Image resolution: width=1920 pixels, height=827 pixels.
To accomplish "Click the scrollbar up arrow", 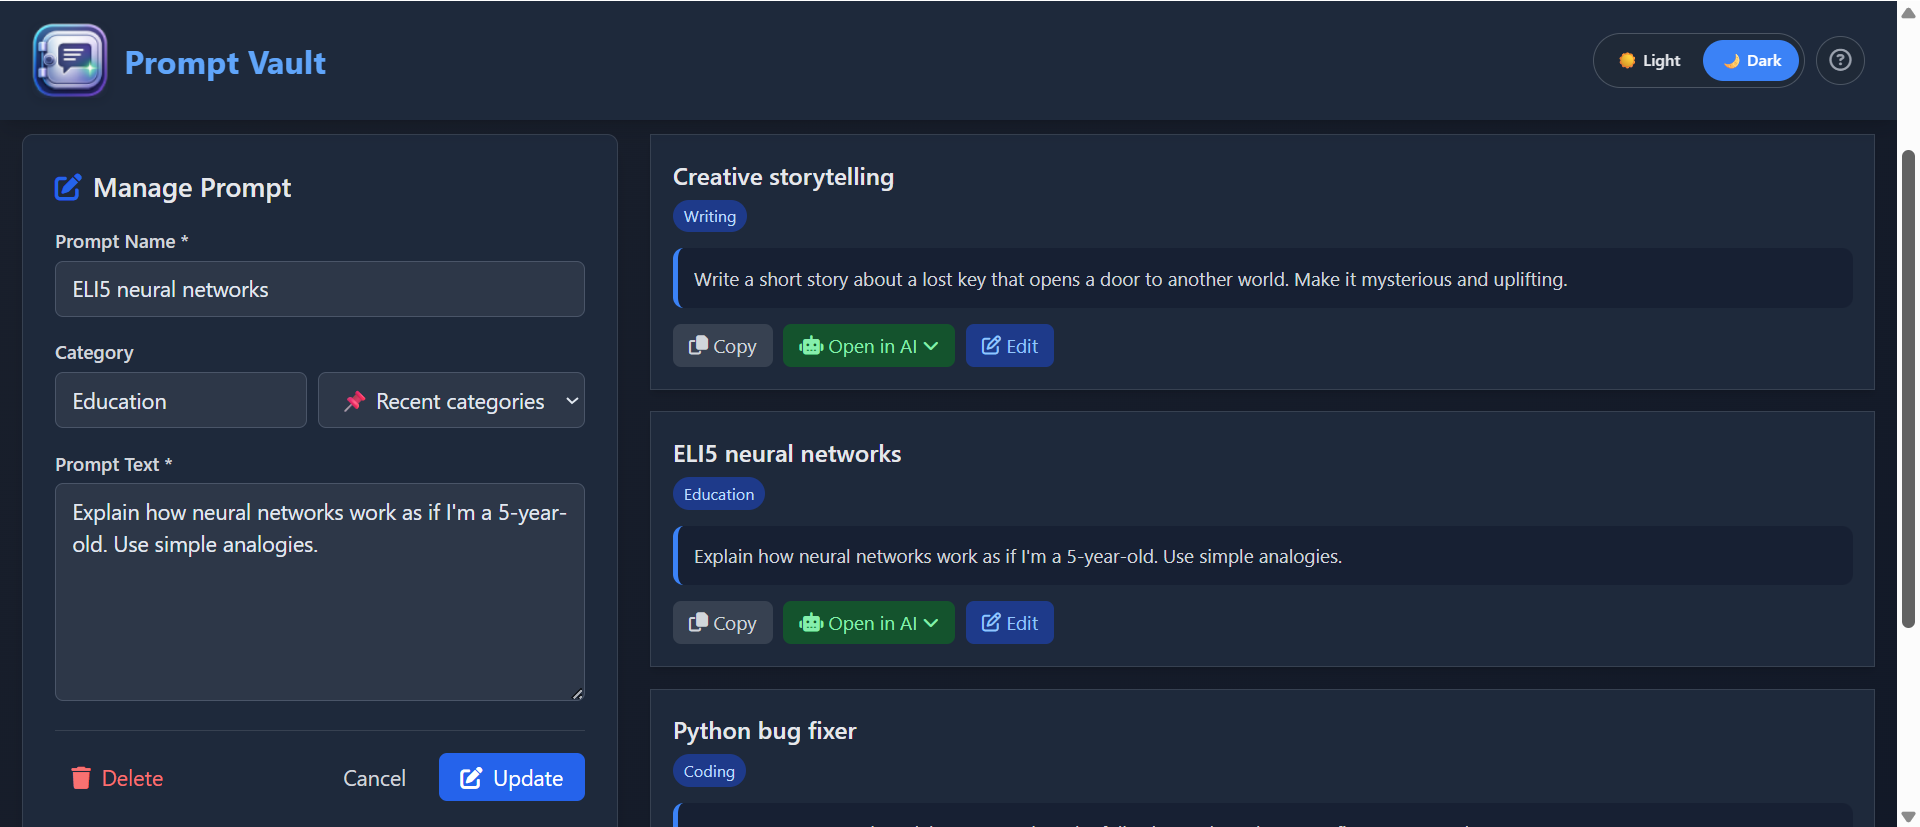I will pos(1908,12).
